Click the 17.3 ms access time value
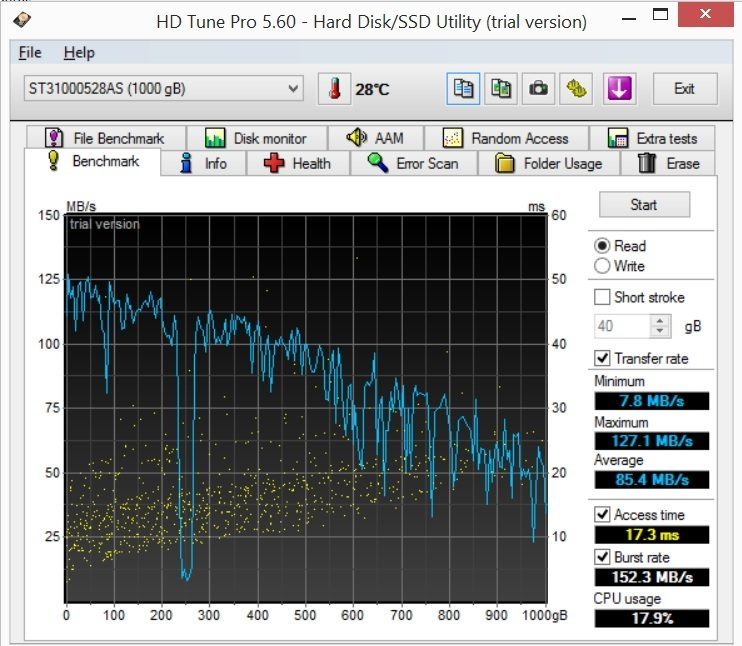Screen dimensions: 742x646 coord(652,535)
